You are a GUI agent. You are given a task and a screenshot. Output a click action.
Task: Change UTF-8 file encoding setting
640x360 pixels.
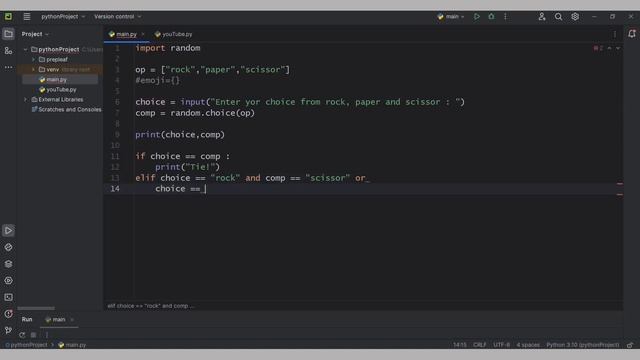[x=501, y=345]
